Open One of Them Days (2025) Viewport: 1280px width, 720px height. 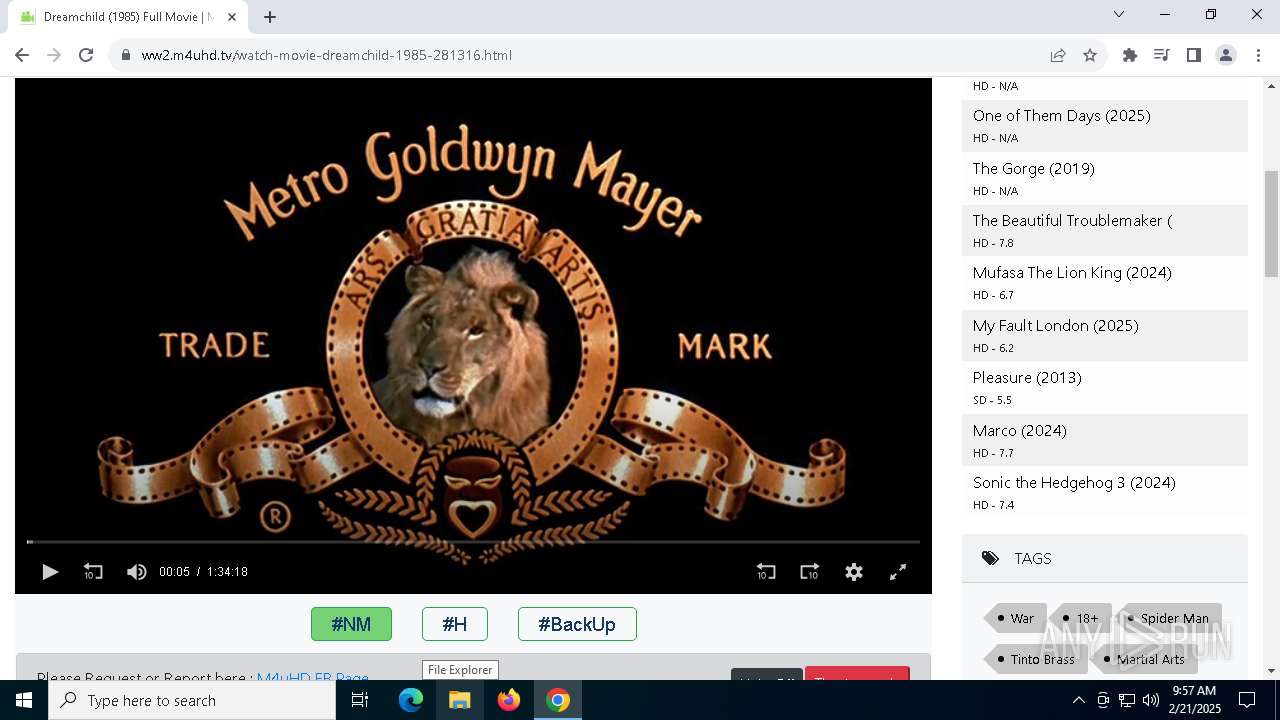pos(1062,116)
